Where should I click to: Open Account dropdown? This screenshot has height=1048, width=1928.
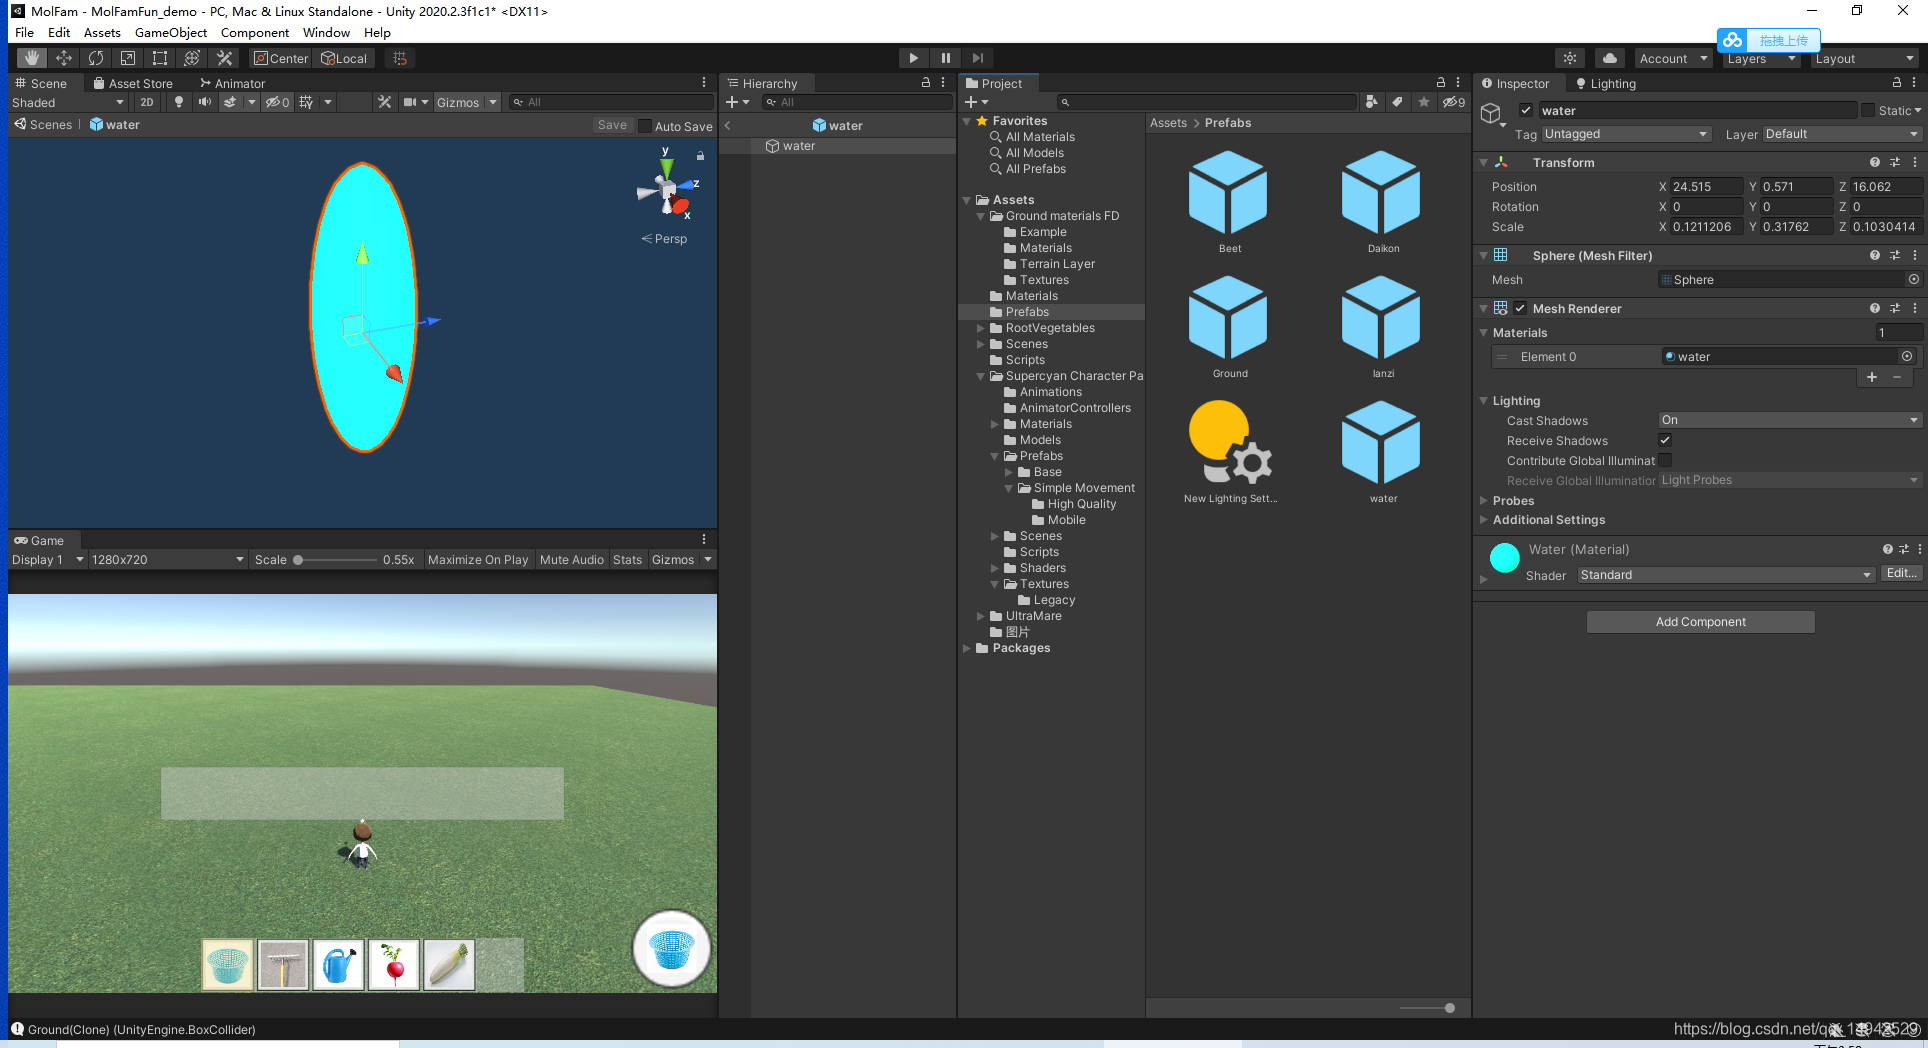coord(1673,58)
